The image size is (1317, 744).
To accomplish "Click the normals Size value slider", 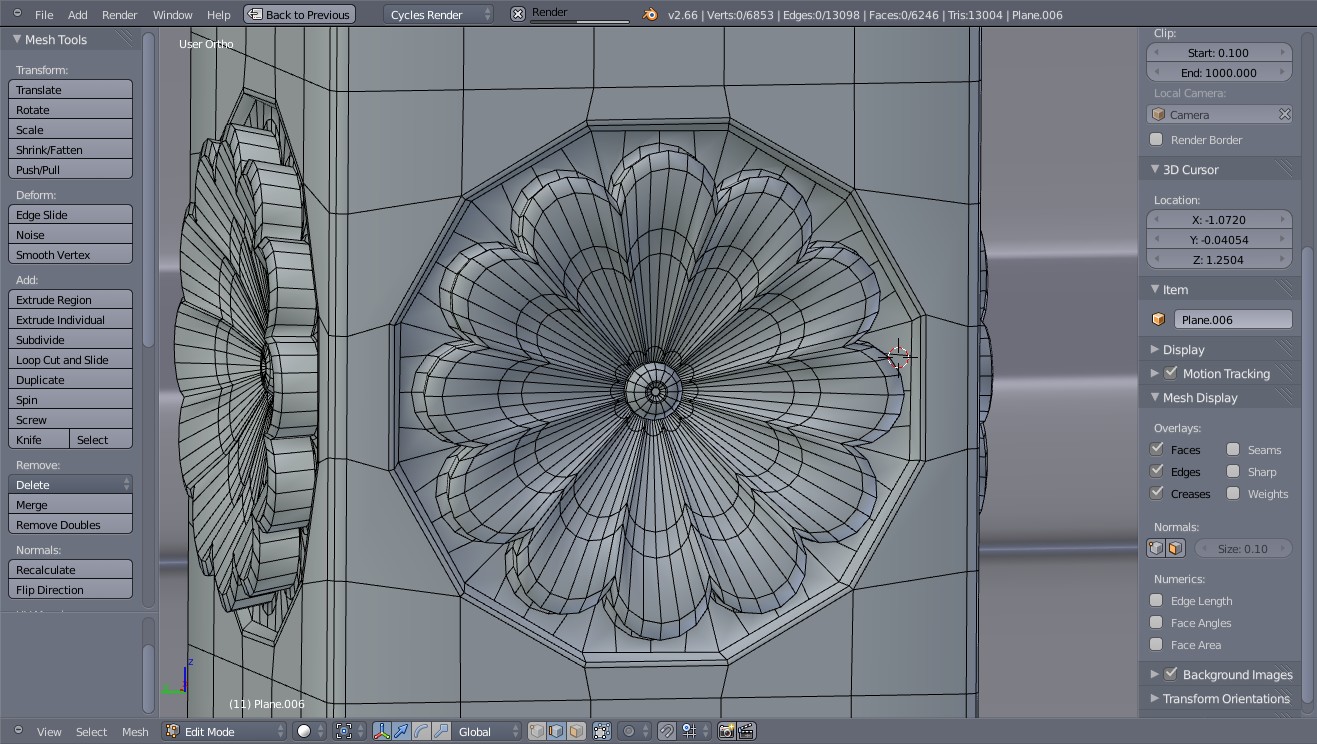I will point(1242,548).
